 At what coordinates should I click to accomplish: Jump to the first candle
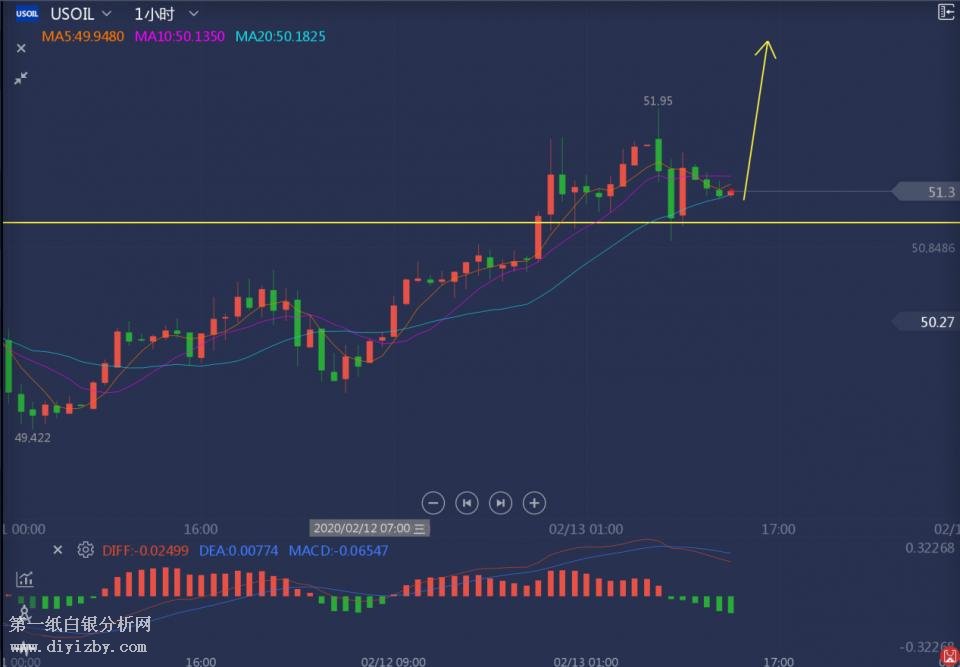(467, 503)
